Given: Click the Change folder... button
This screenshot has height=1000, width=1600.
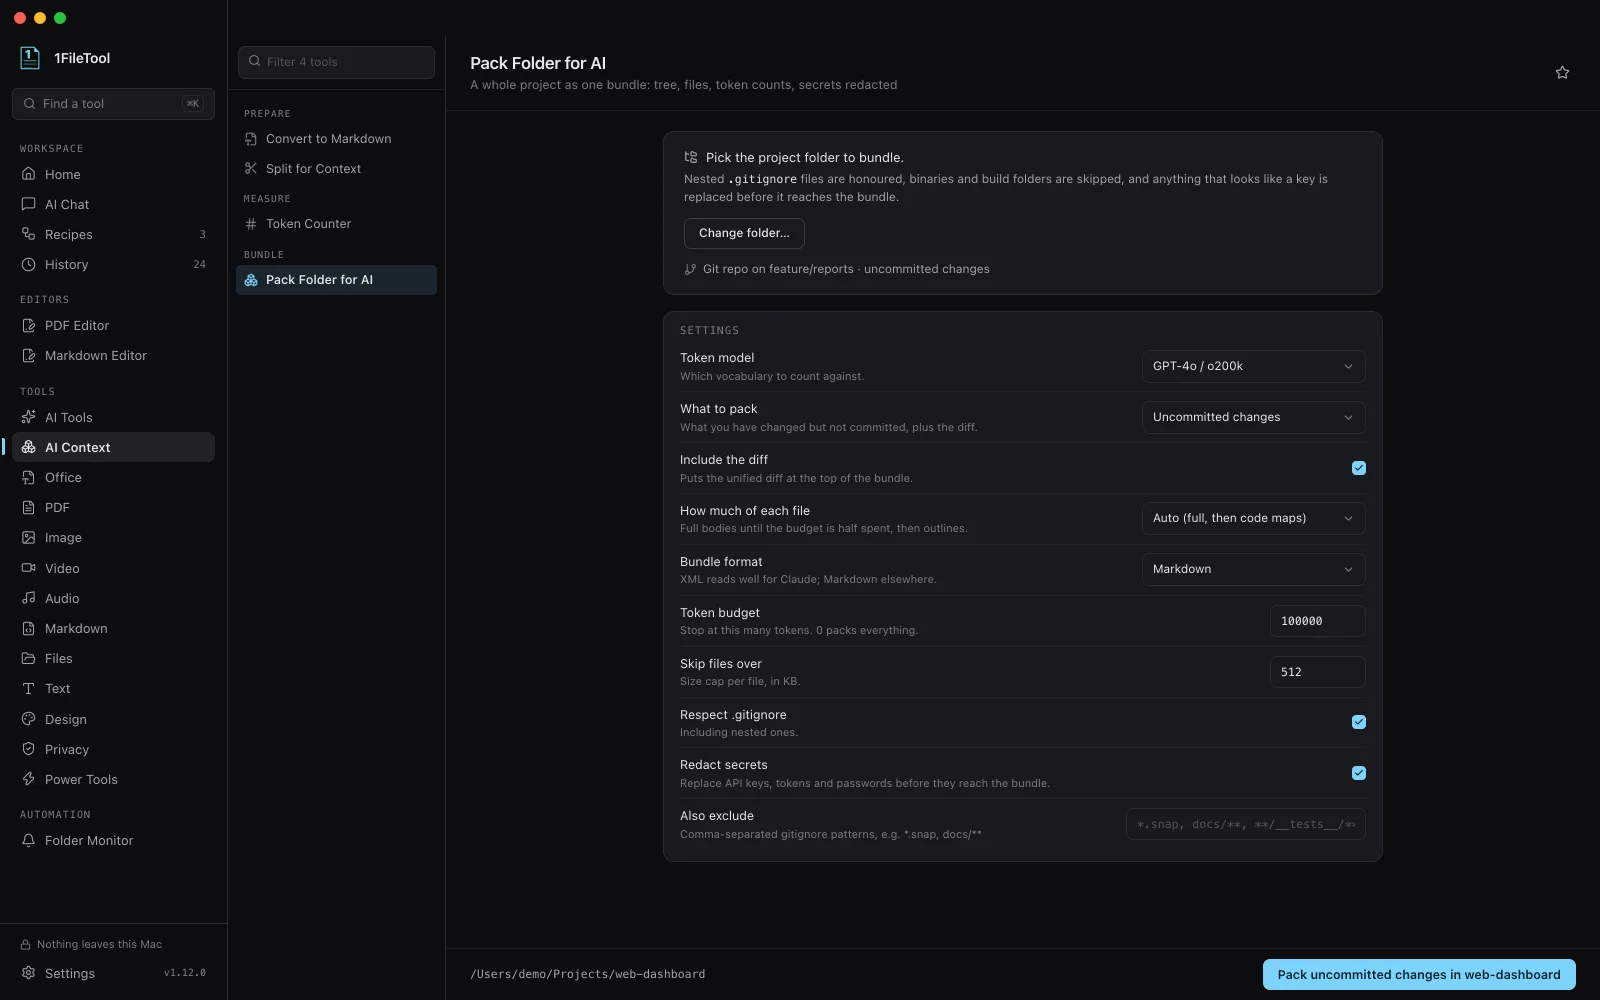Looking at the screenshot, I should (744, 233).
